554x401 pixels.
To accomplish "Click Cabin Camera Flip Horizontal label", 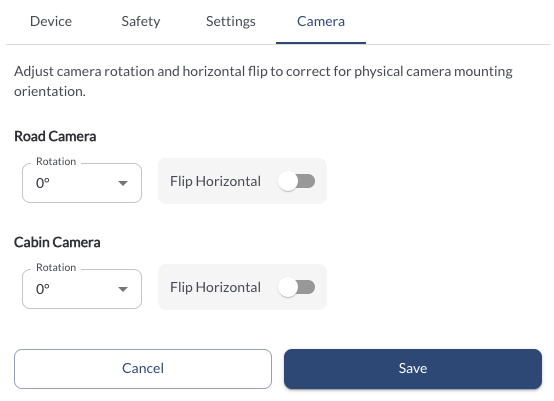I will click(215, 287).
